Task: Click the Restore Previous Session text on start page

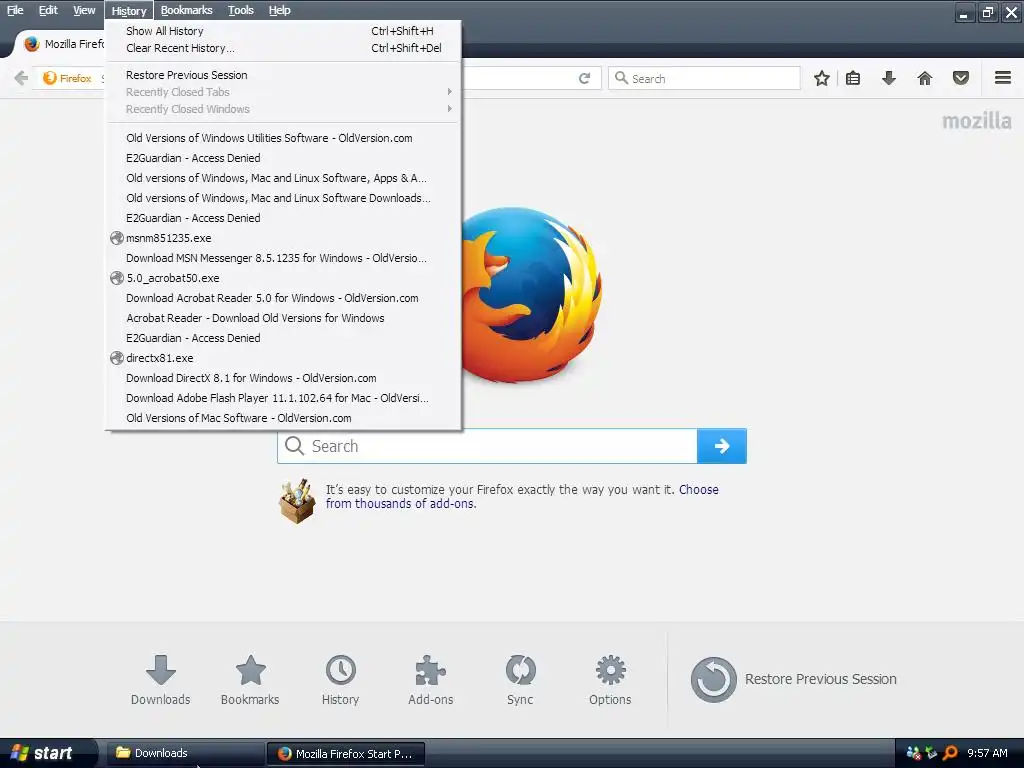Action: click(x=821, y=679)
